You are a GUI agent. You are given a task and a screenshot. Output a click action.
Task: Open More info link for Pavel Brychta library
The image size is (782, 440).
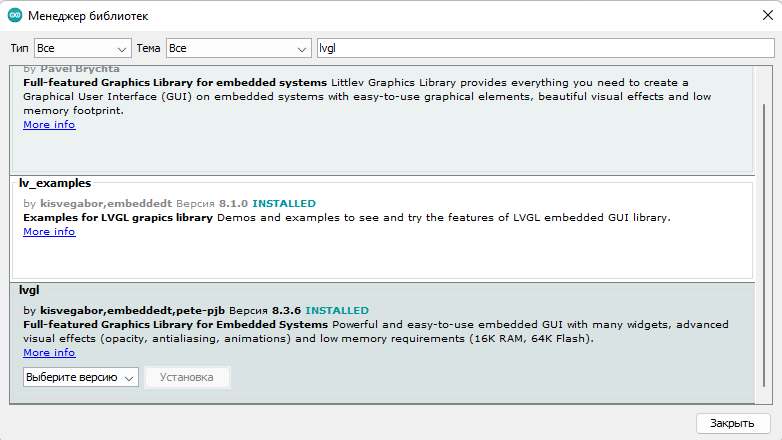click(49, 125)
